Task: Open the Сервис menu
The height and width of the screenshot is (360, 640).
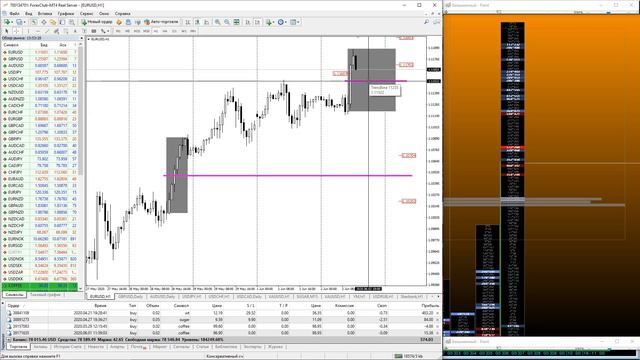Action: pyautogui.click(x=87, y=13)
